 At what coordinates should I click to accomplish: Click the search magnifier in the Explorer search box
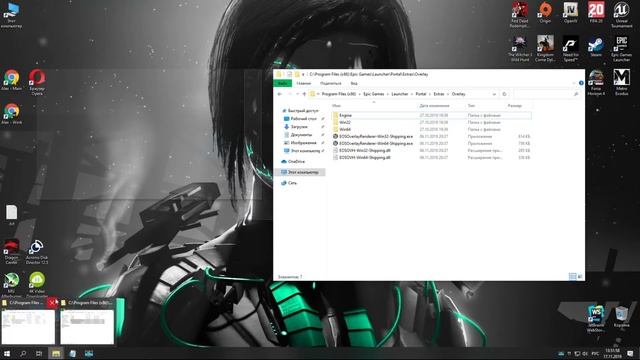(576, 94)
